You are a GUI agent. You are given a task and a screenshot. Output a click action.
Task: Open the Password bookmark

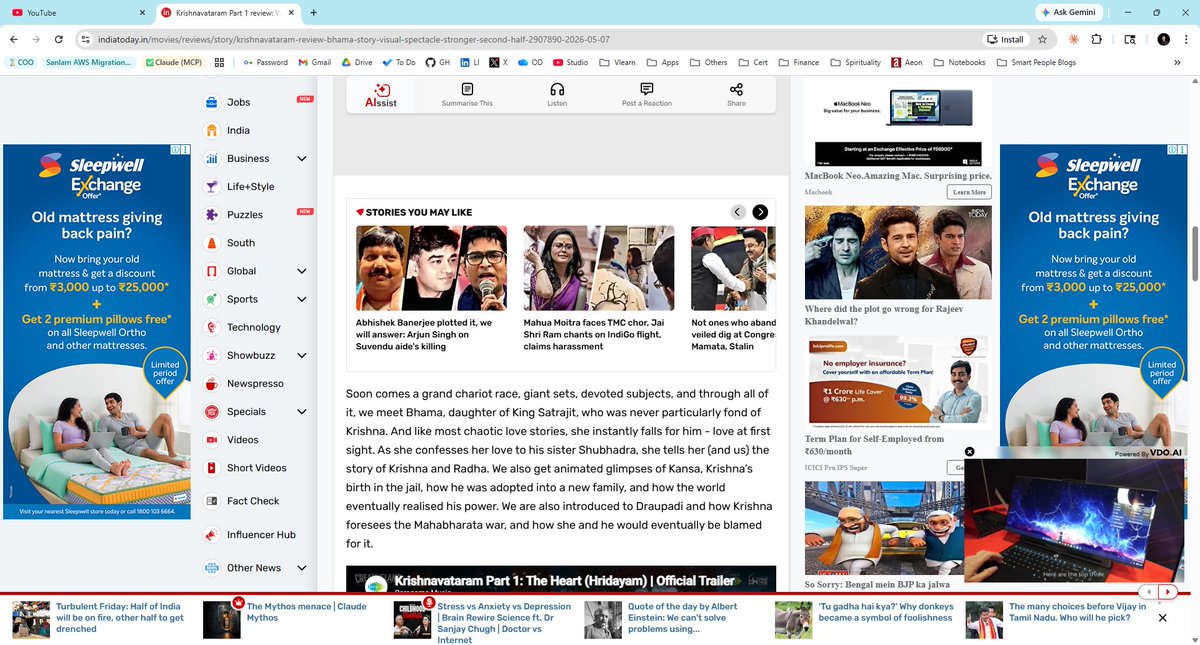tap(265, 62)
